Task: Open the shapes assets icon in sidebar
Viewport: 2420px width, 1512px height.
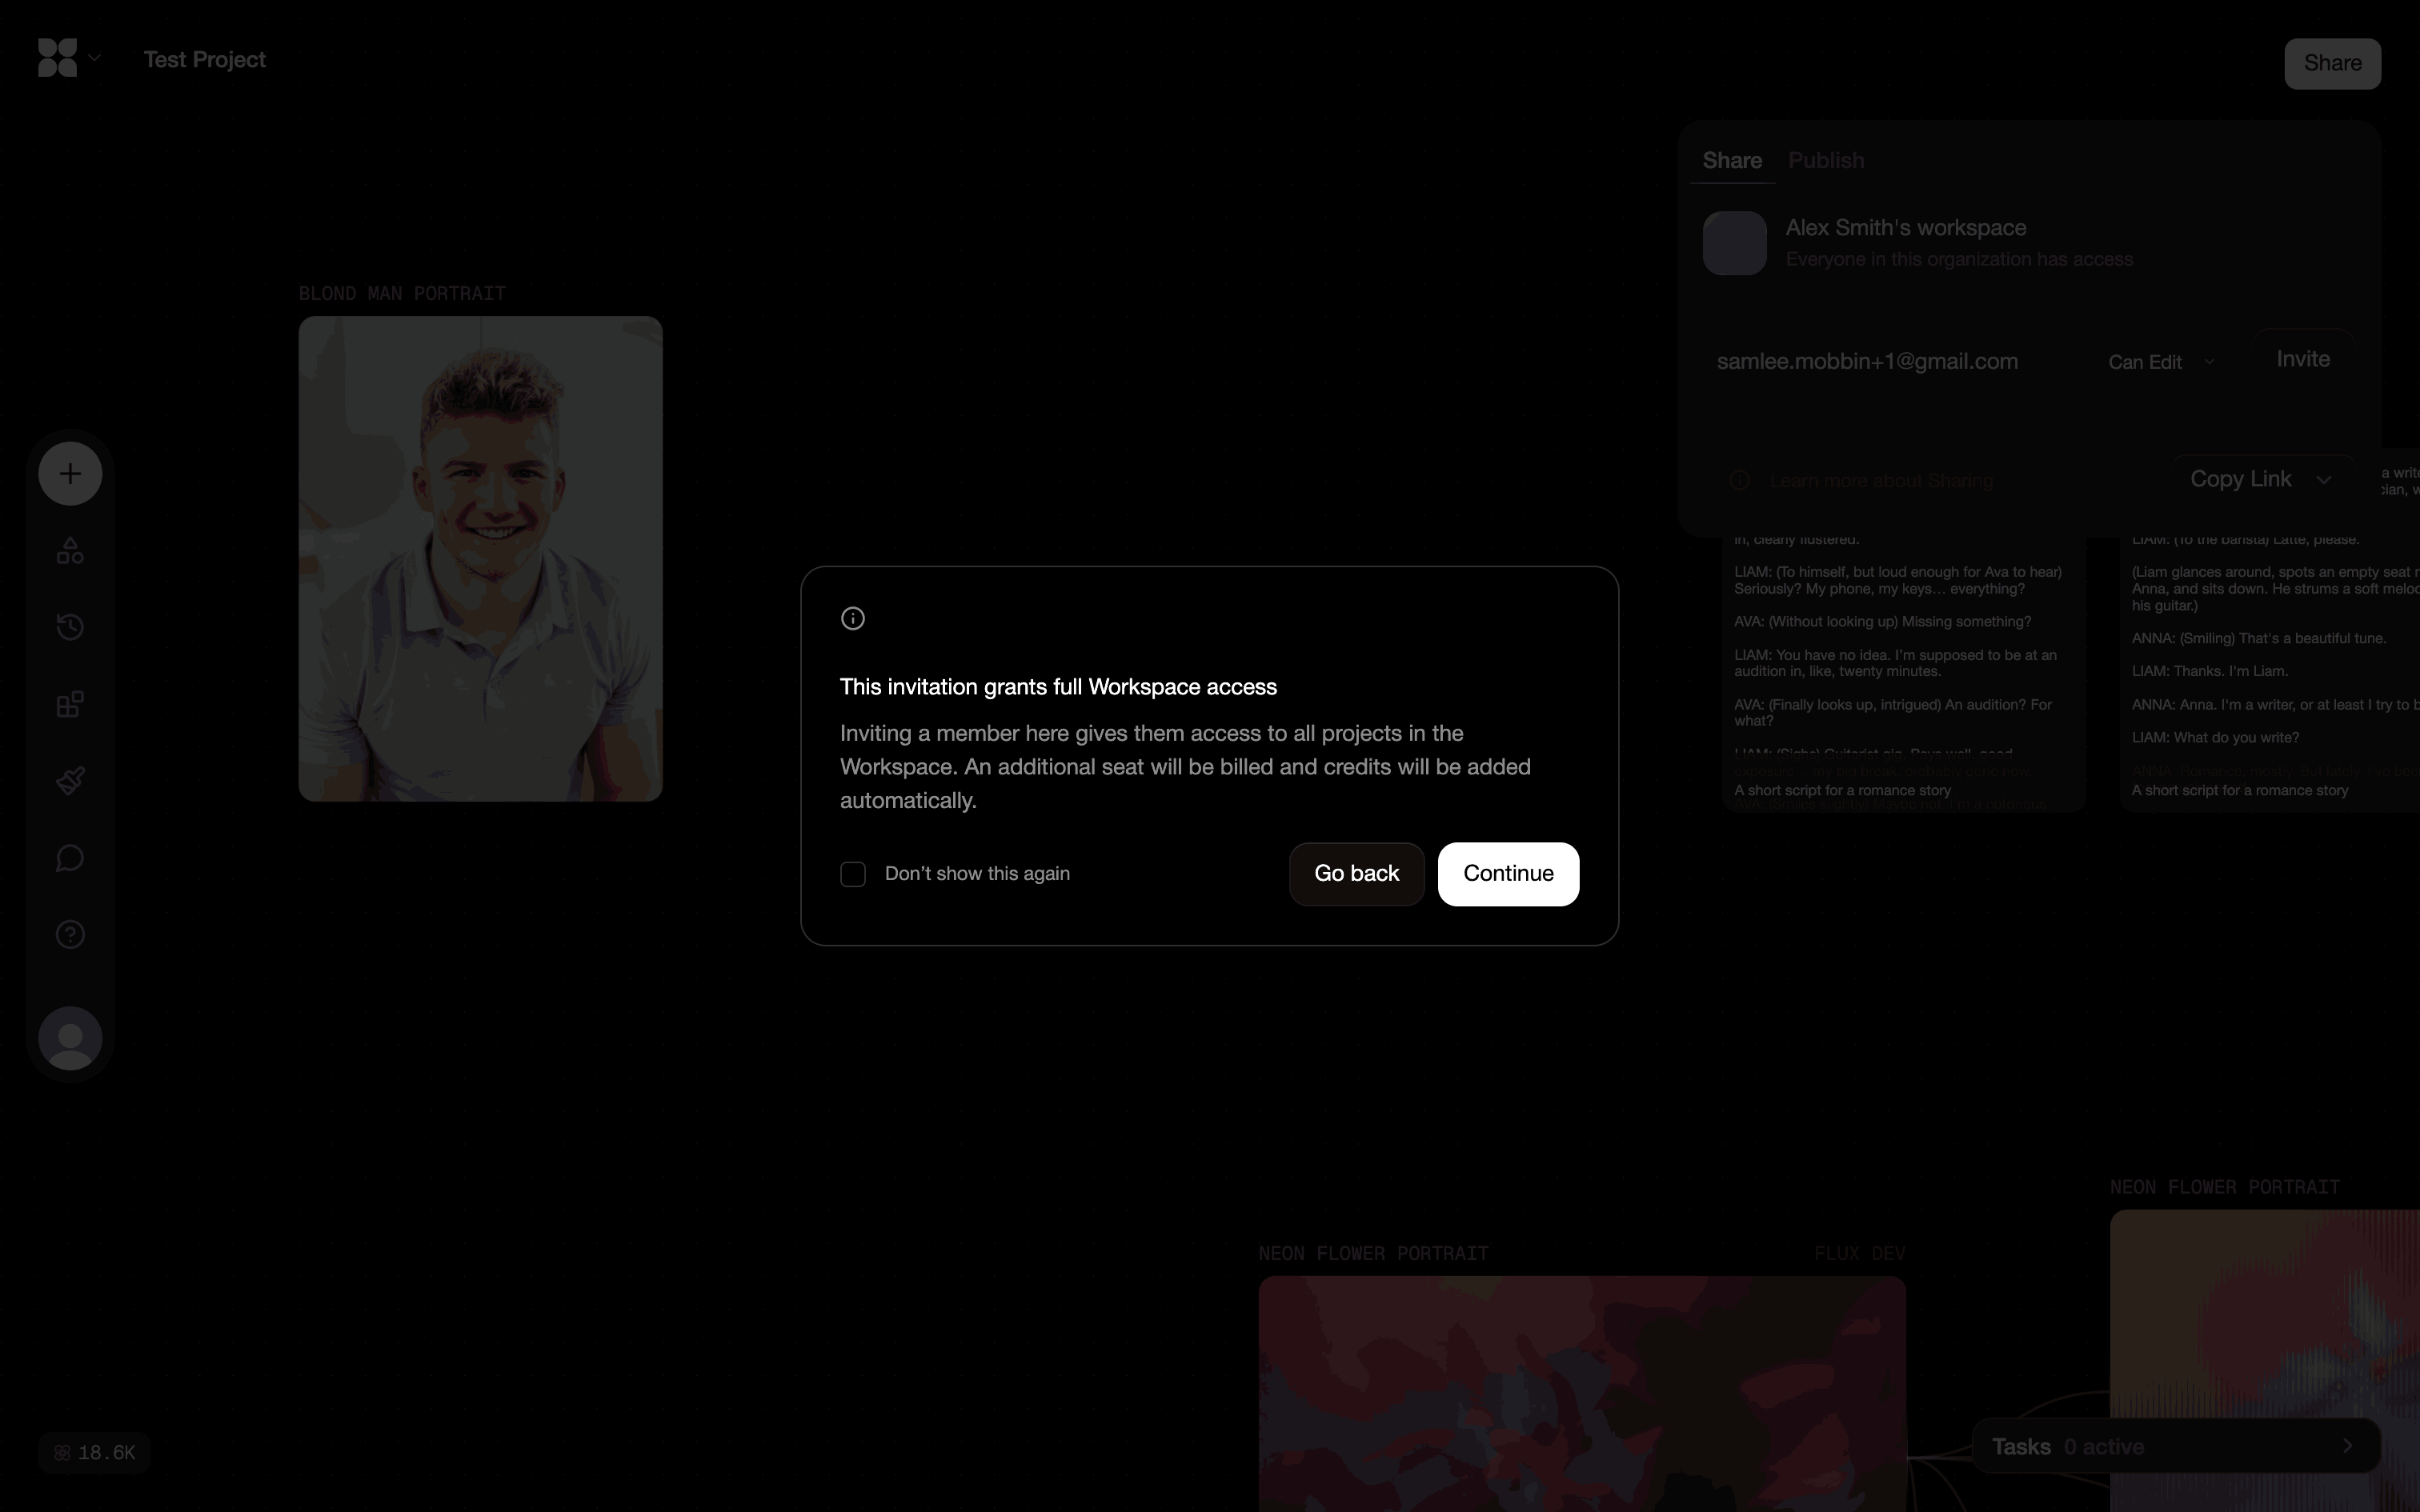Action: click(70, 551)
